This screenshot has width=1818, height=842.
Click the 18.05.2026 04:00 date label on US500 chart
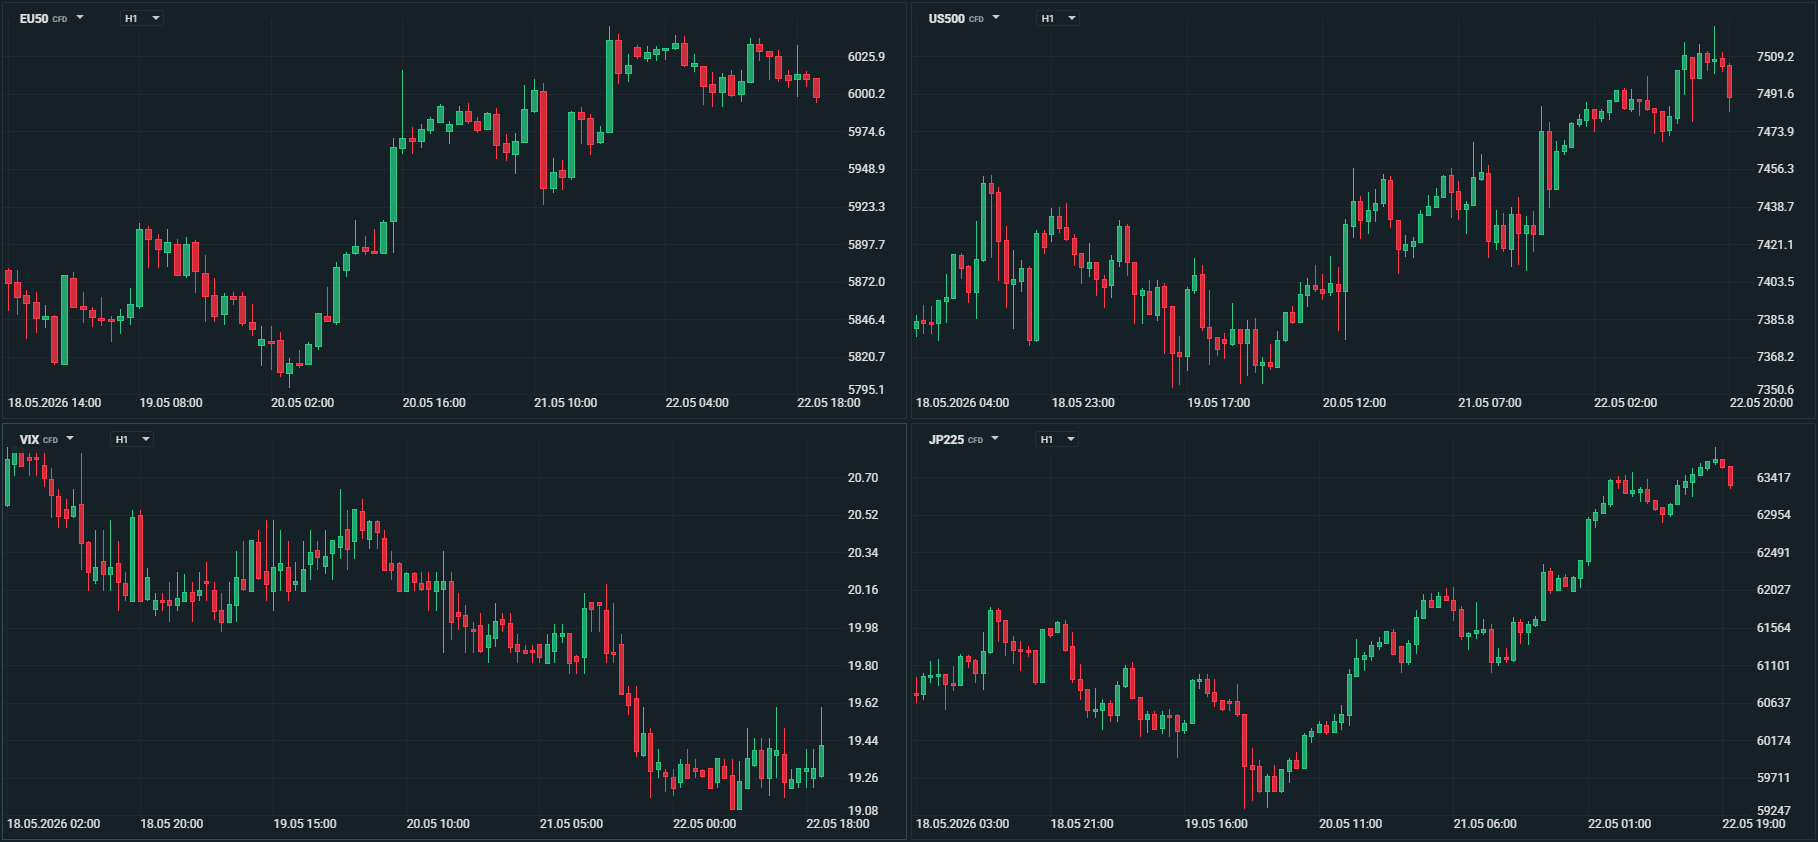(x=962, y=403)
